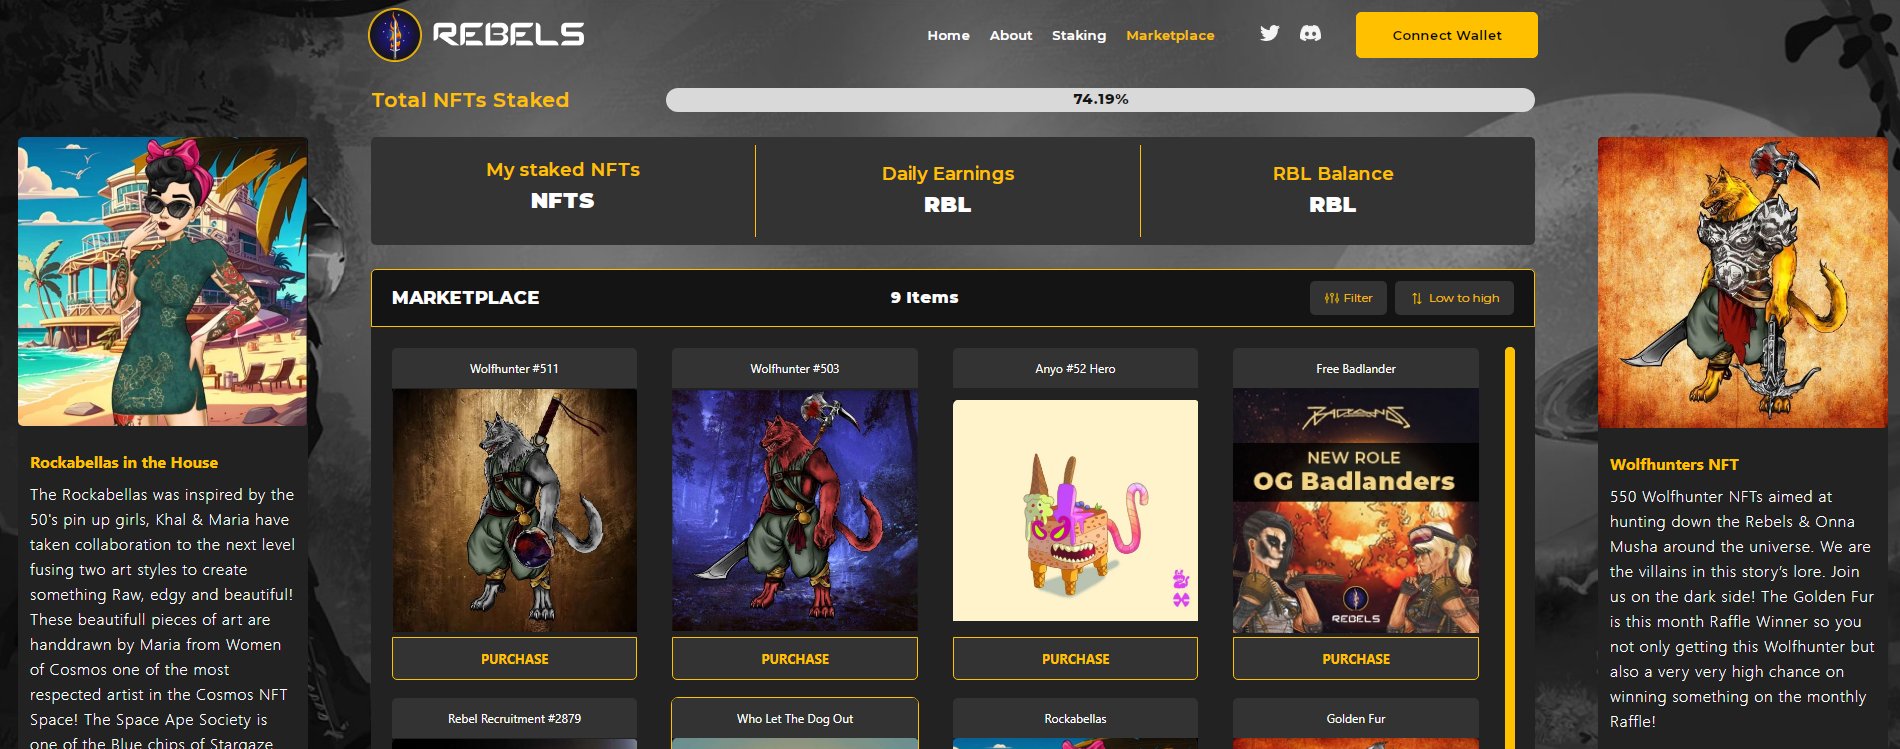
Task: Select the Marketplace nav item
Action: click(x=1170, y=35)
